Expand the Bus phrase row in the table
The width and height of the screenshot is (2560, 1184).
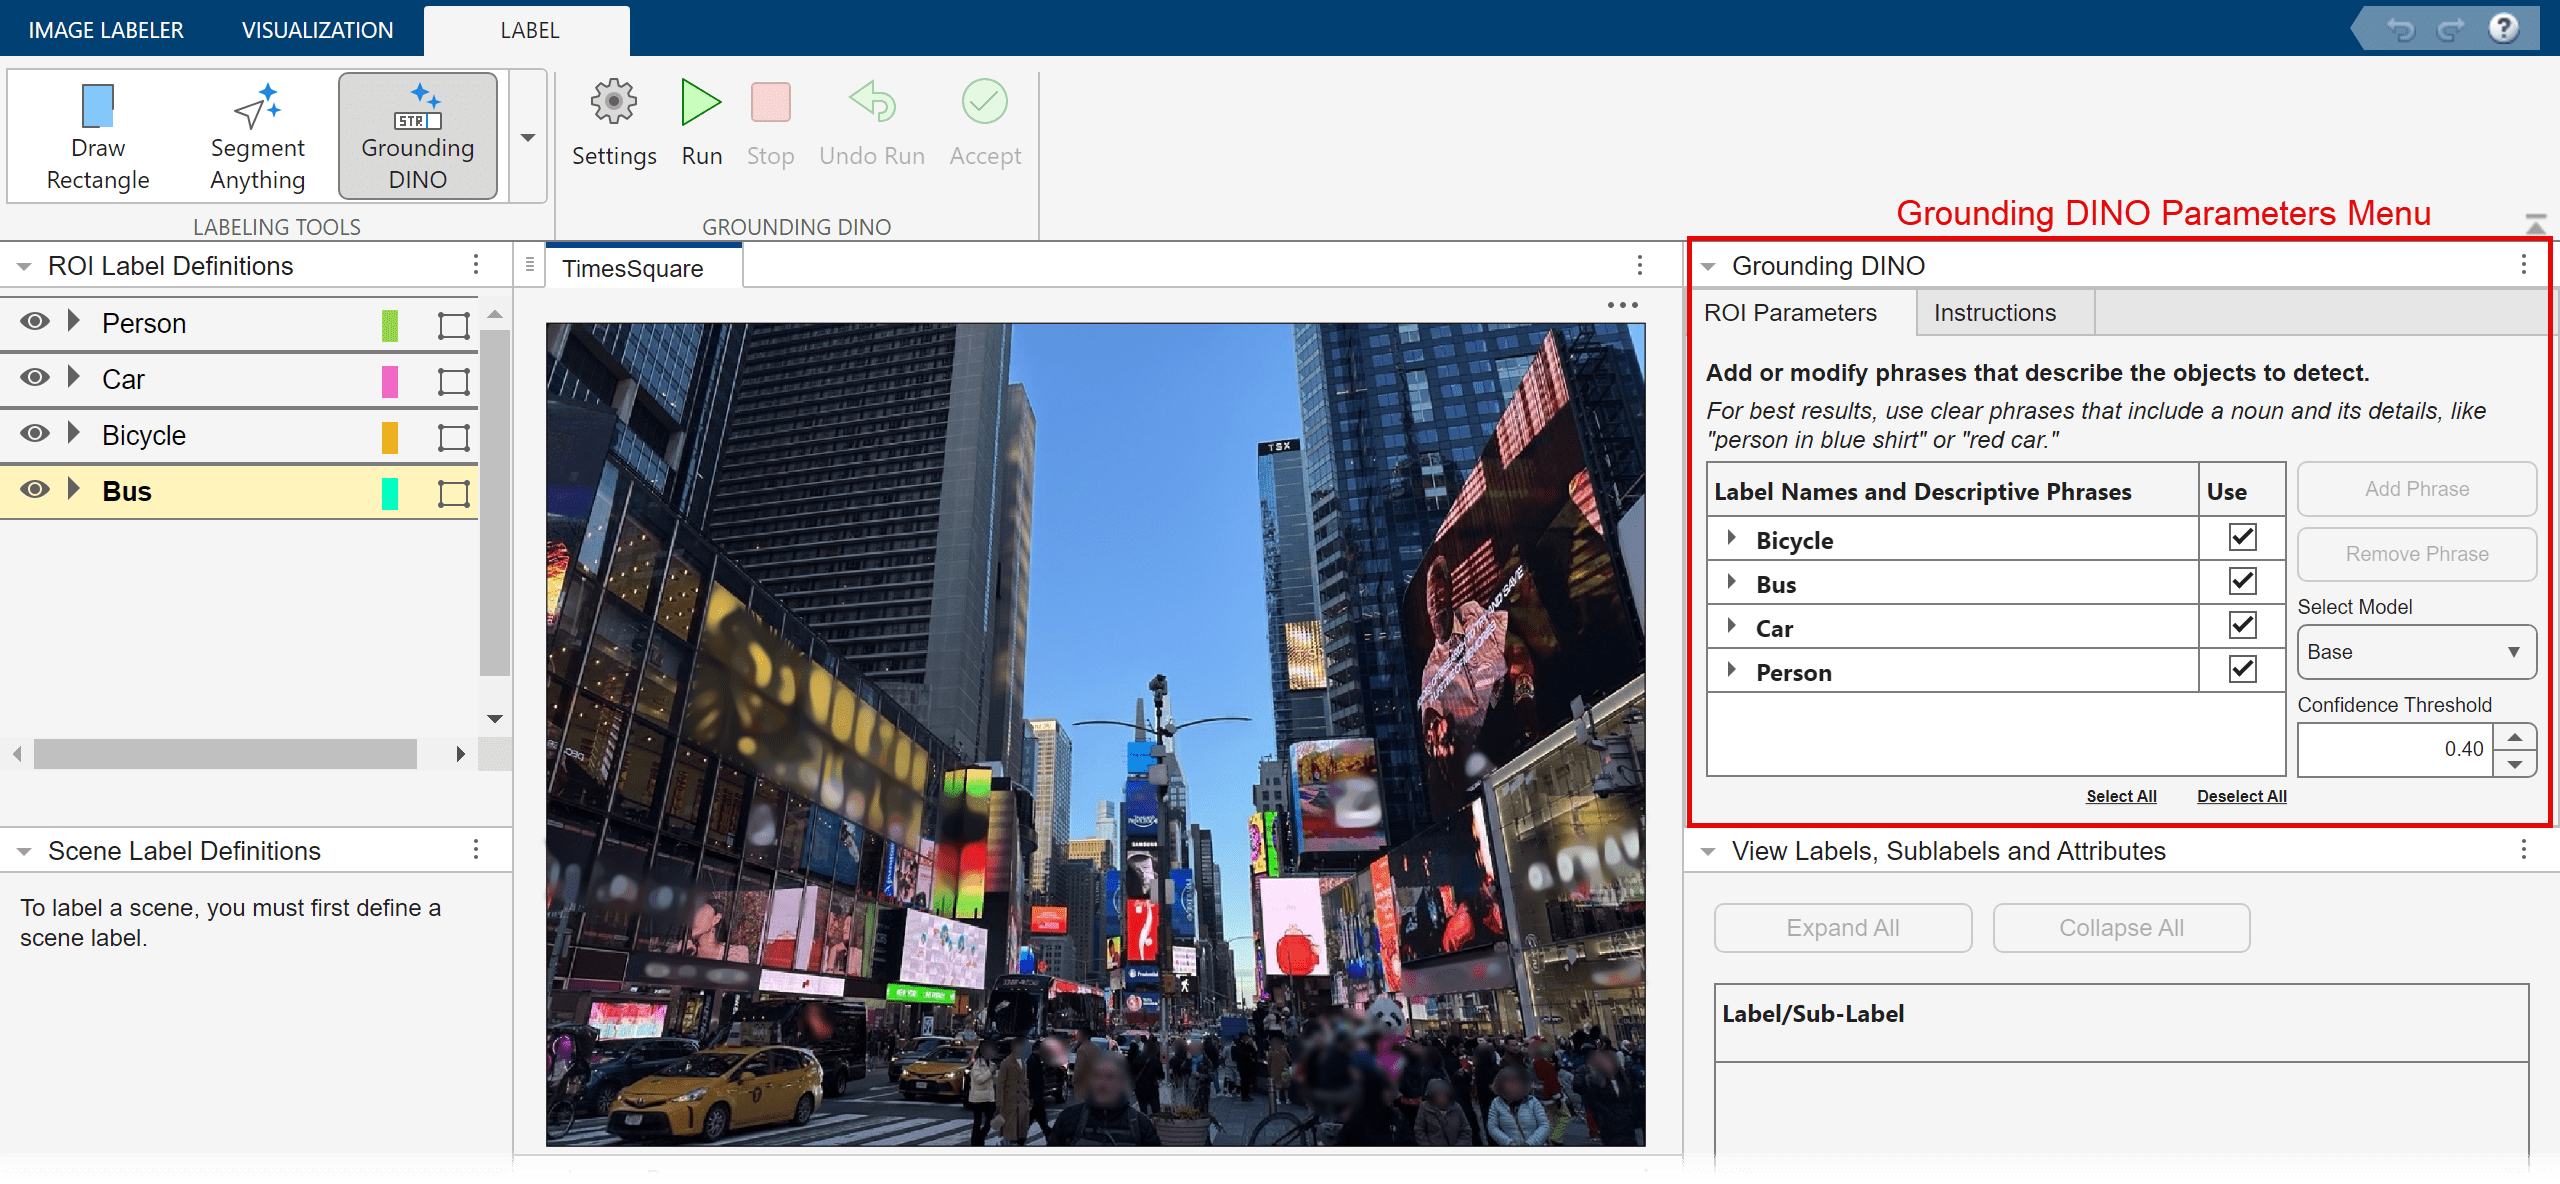pyautogui.click(x=1731, y=583)
